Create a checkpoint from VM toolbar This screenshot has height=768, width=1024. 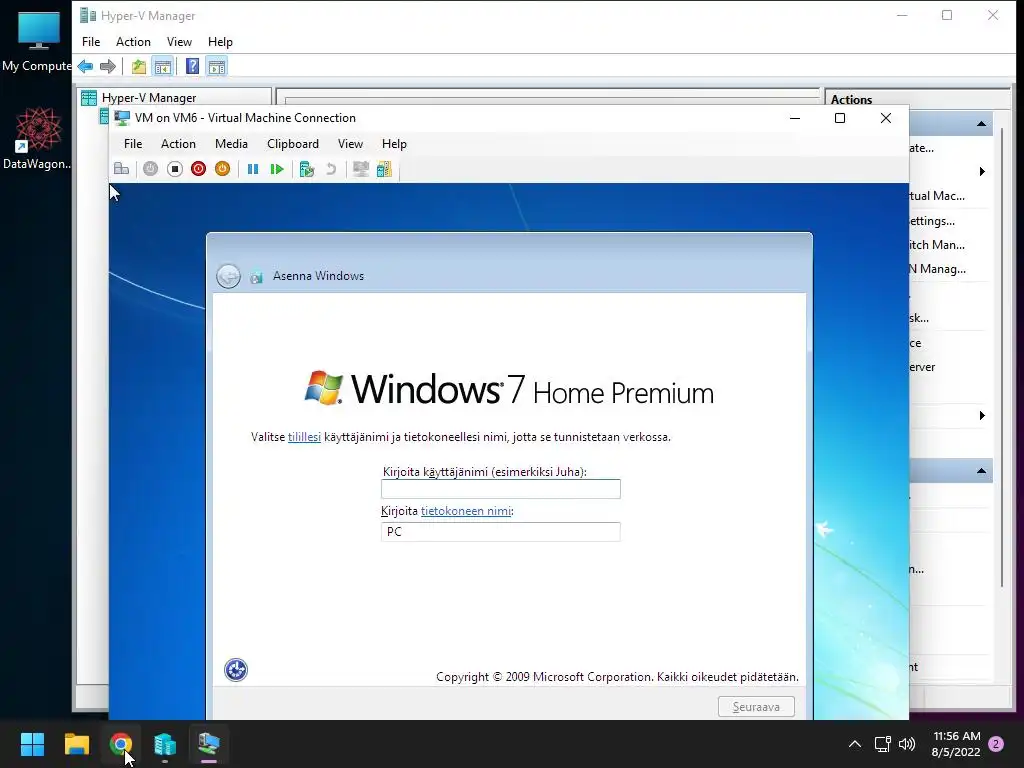coord(306,169)
